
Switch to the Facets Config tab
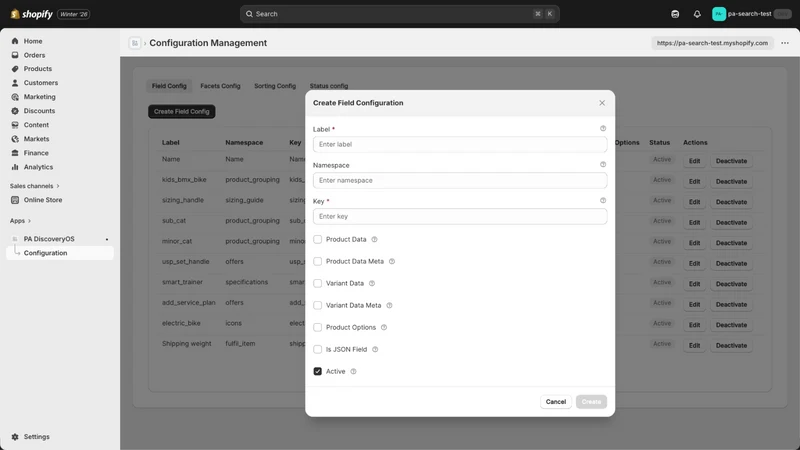point(220,86)
